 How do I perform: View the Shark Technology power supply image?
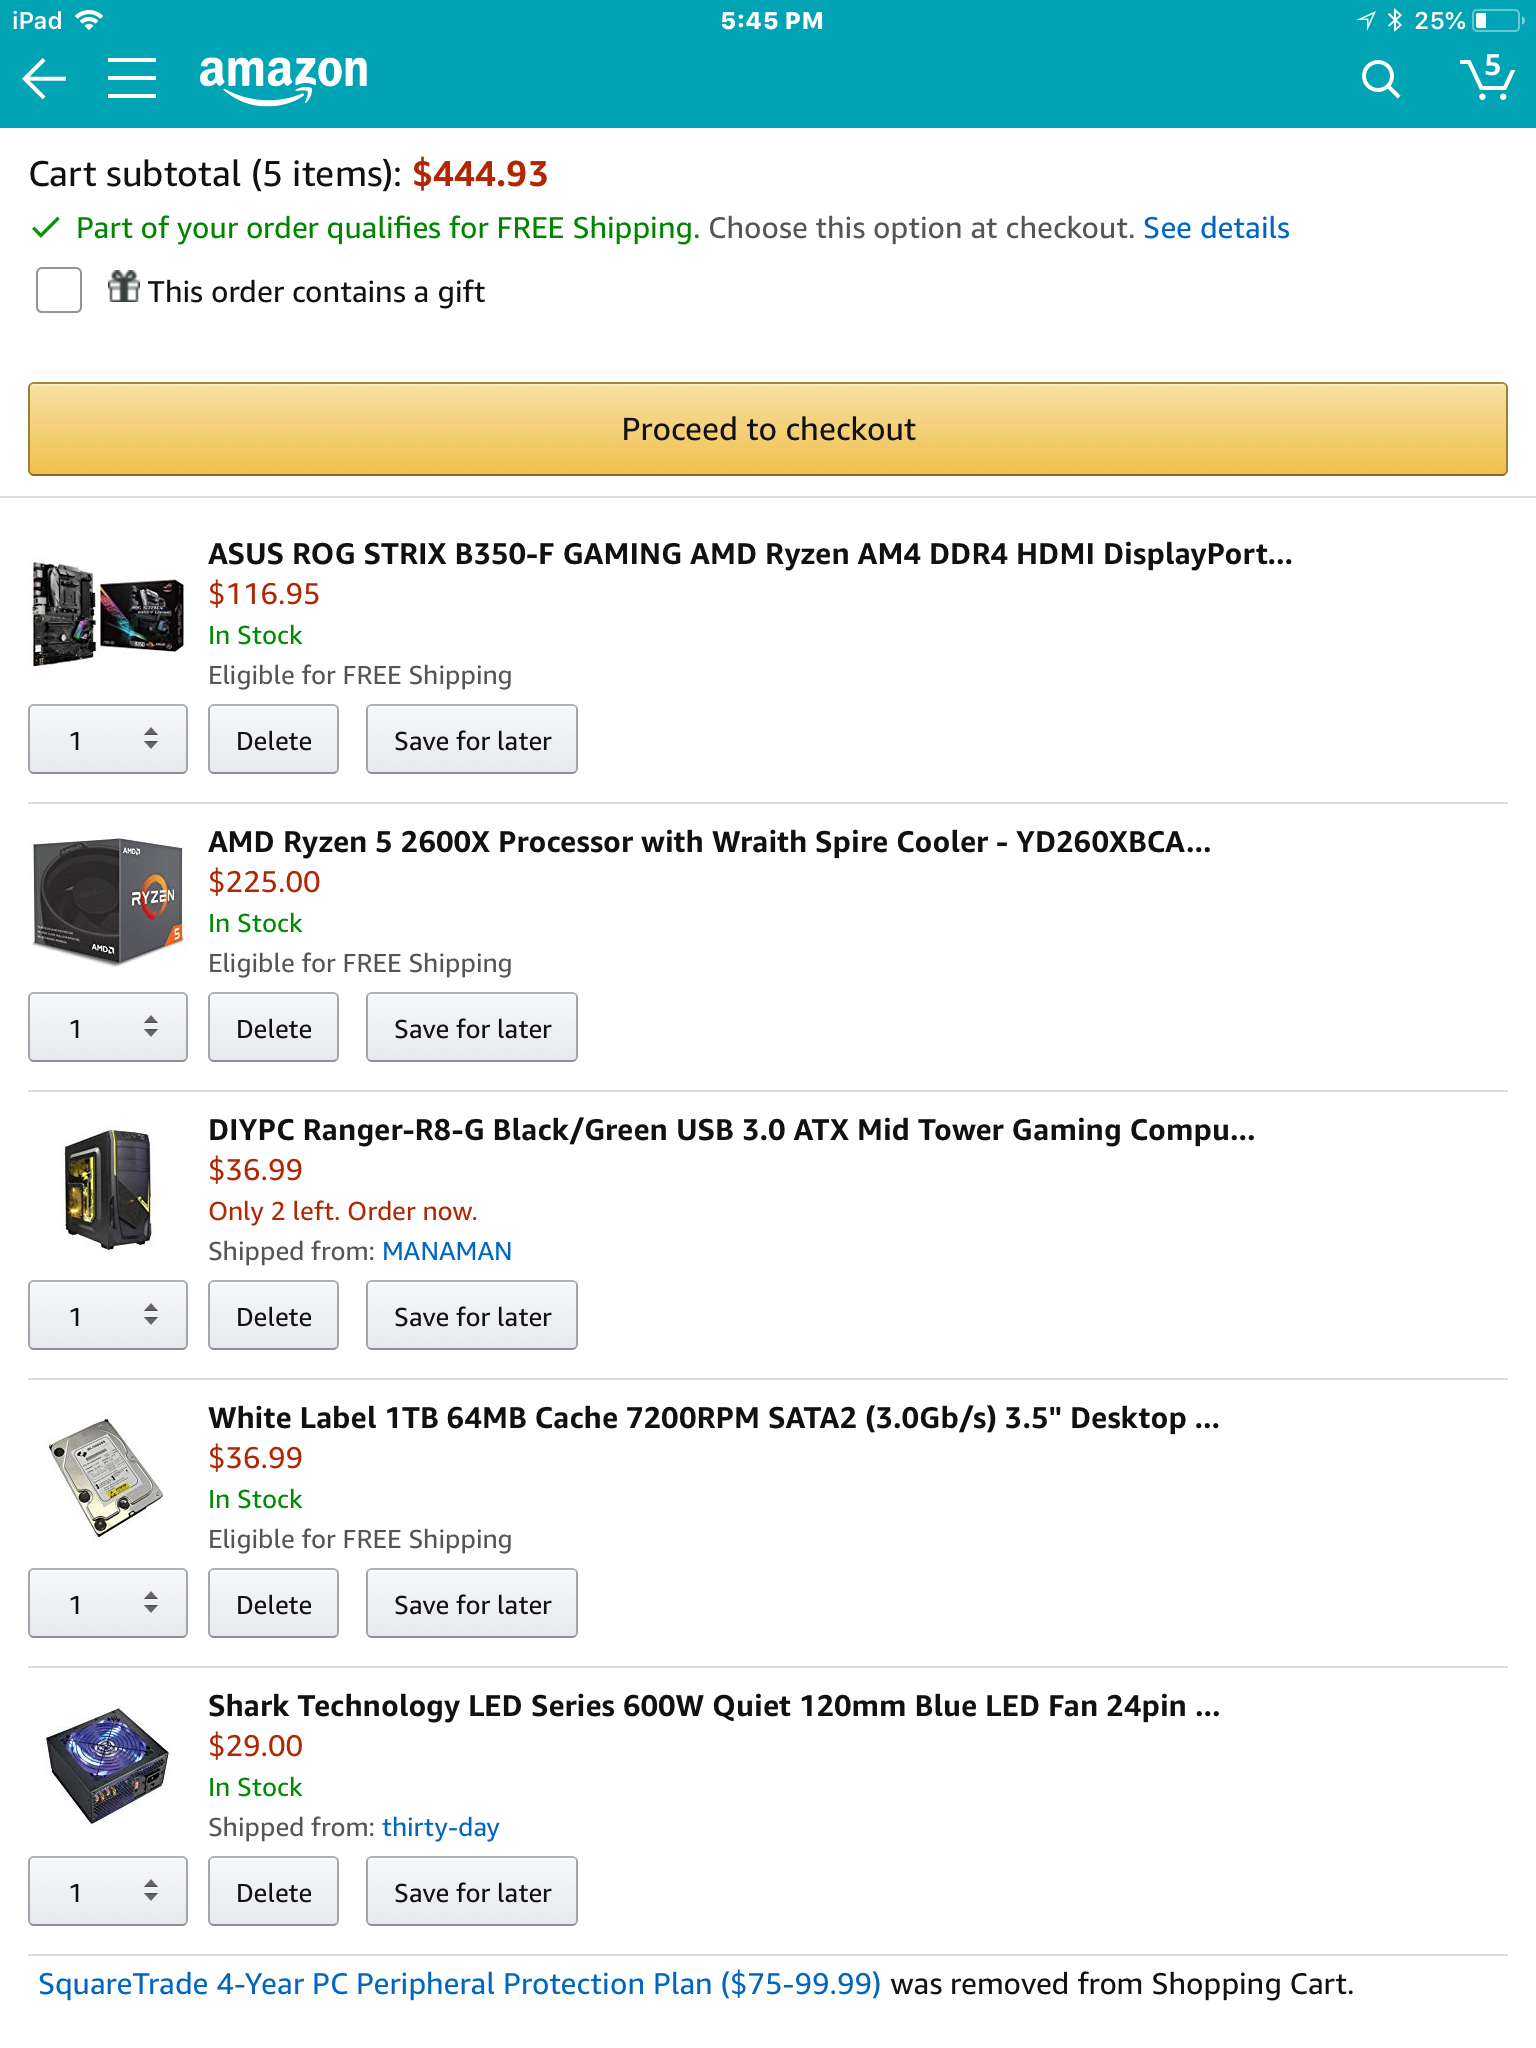pos(108,1765)
